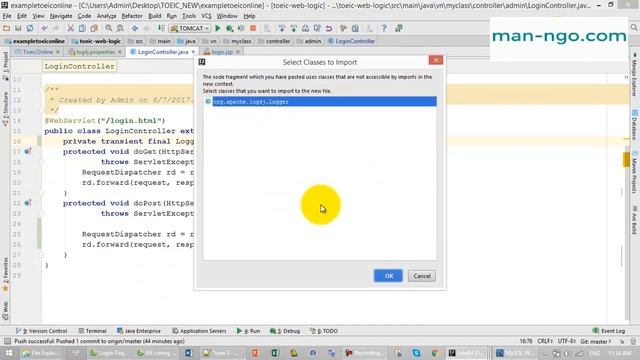640x360 pixels.
Task: Close the LoginController.java tab
Action: coord(193,52)
